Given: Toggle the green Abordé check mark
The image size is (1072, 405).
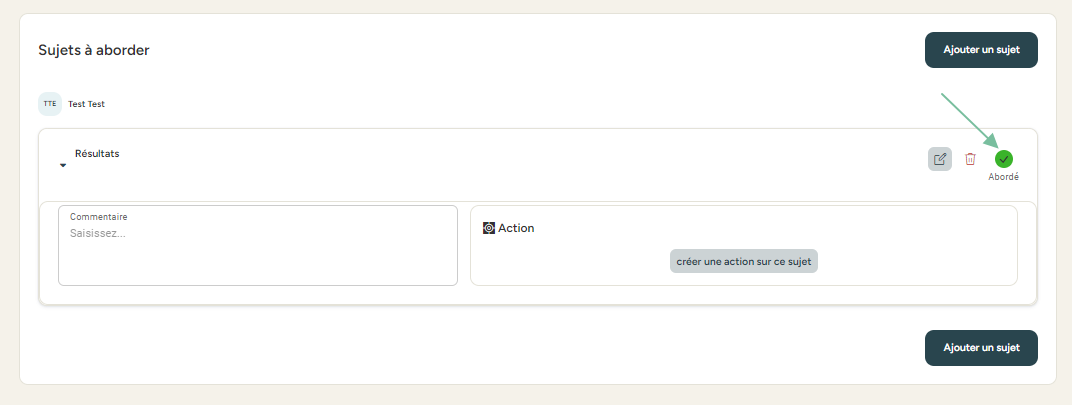Looking at the screenshot, I should [1004, 159].
